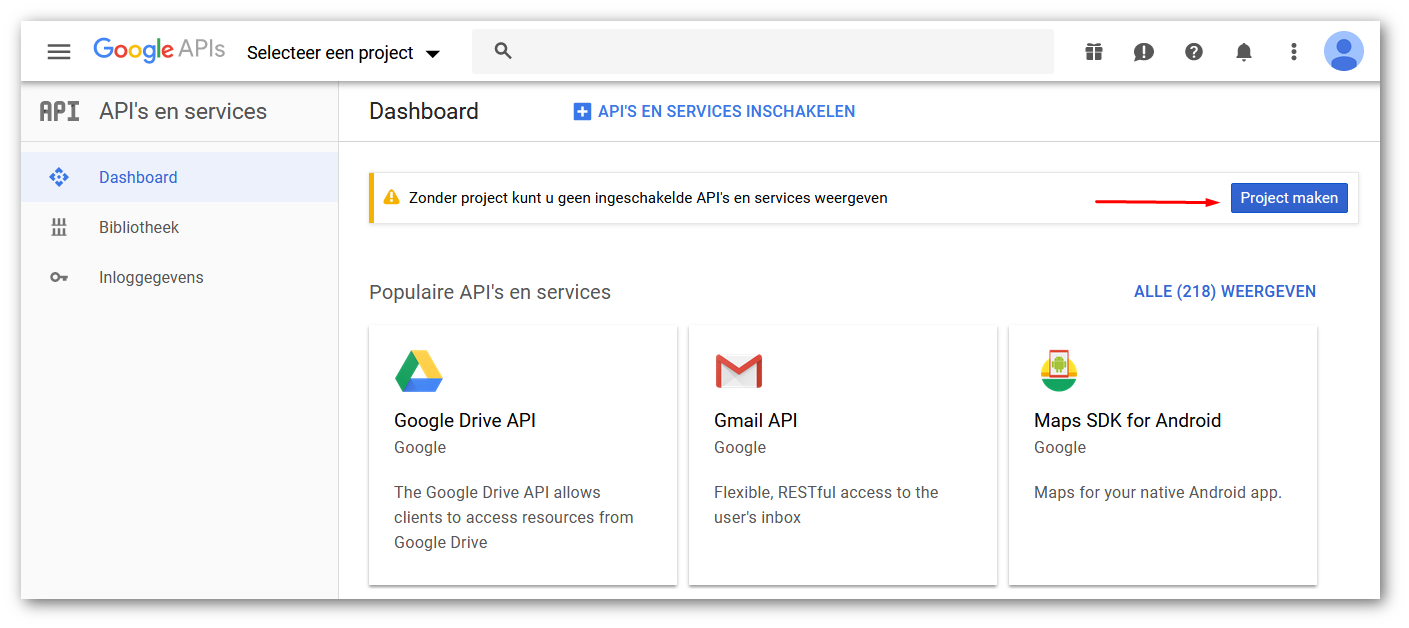Select Dashboard in the sidebar
The image size is (1409, 628).
(180, 177)
